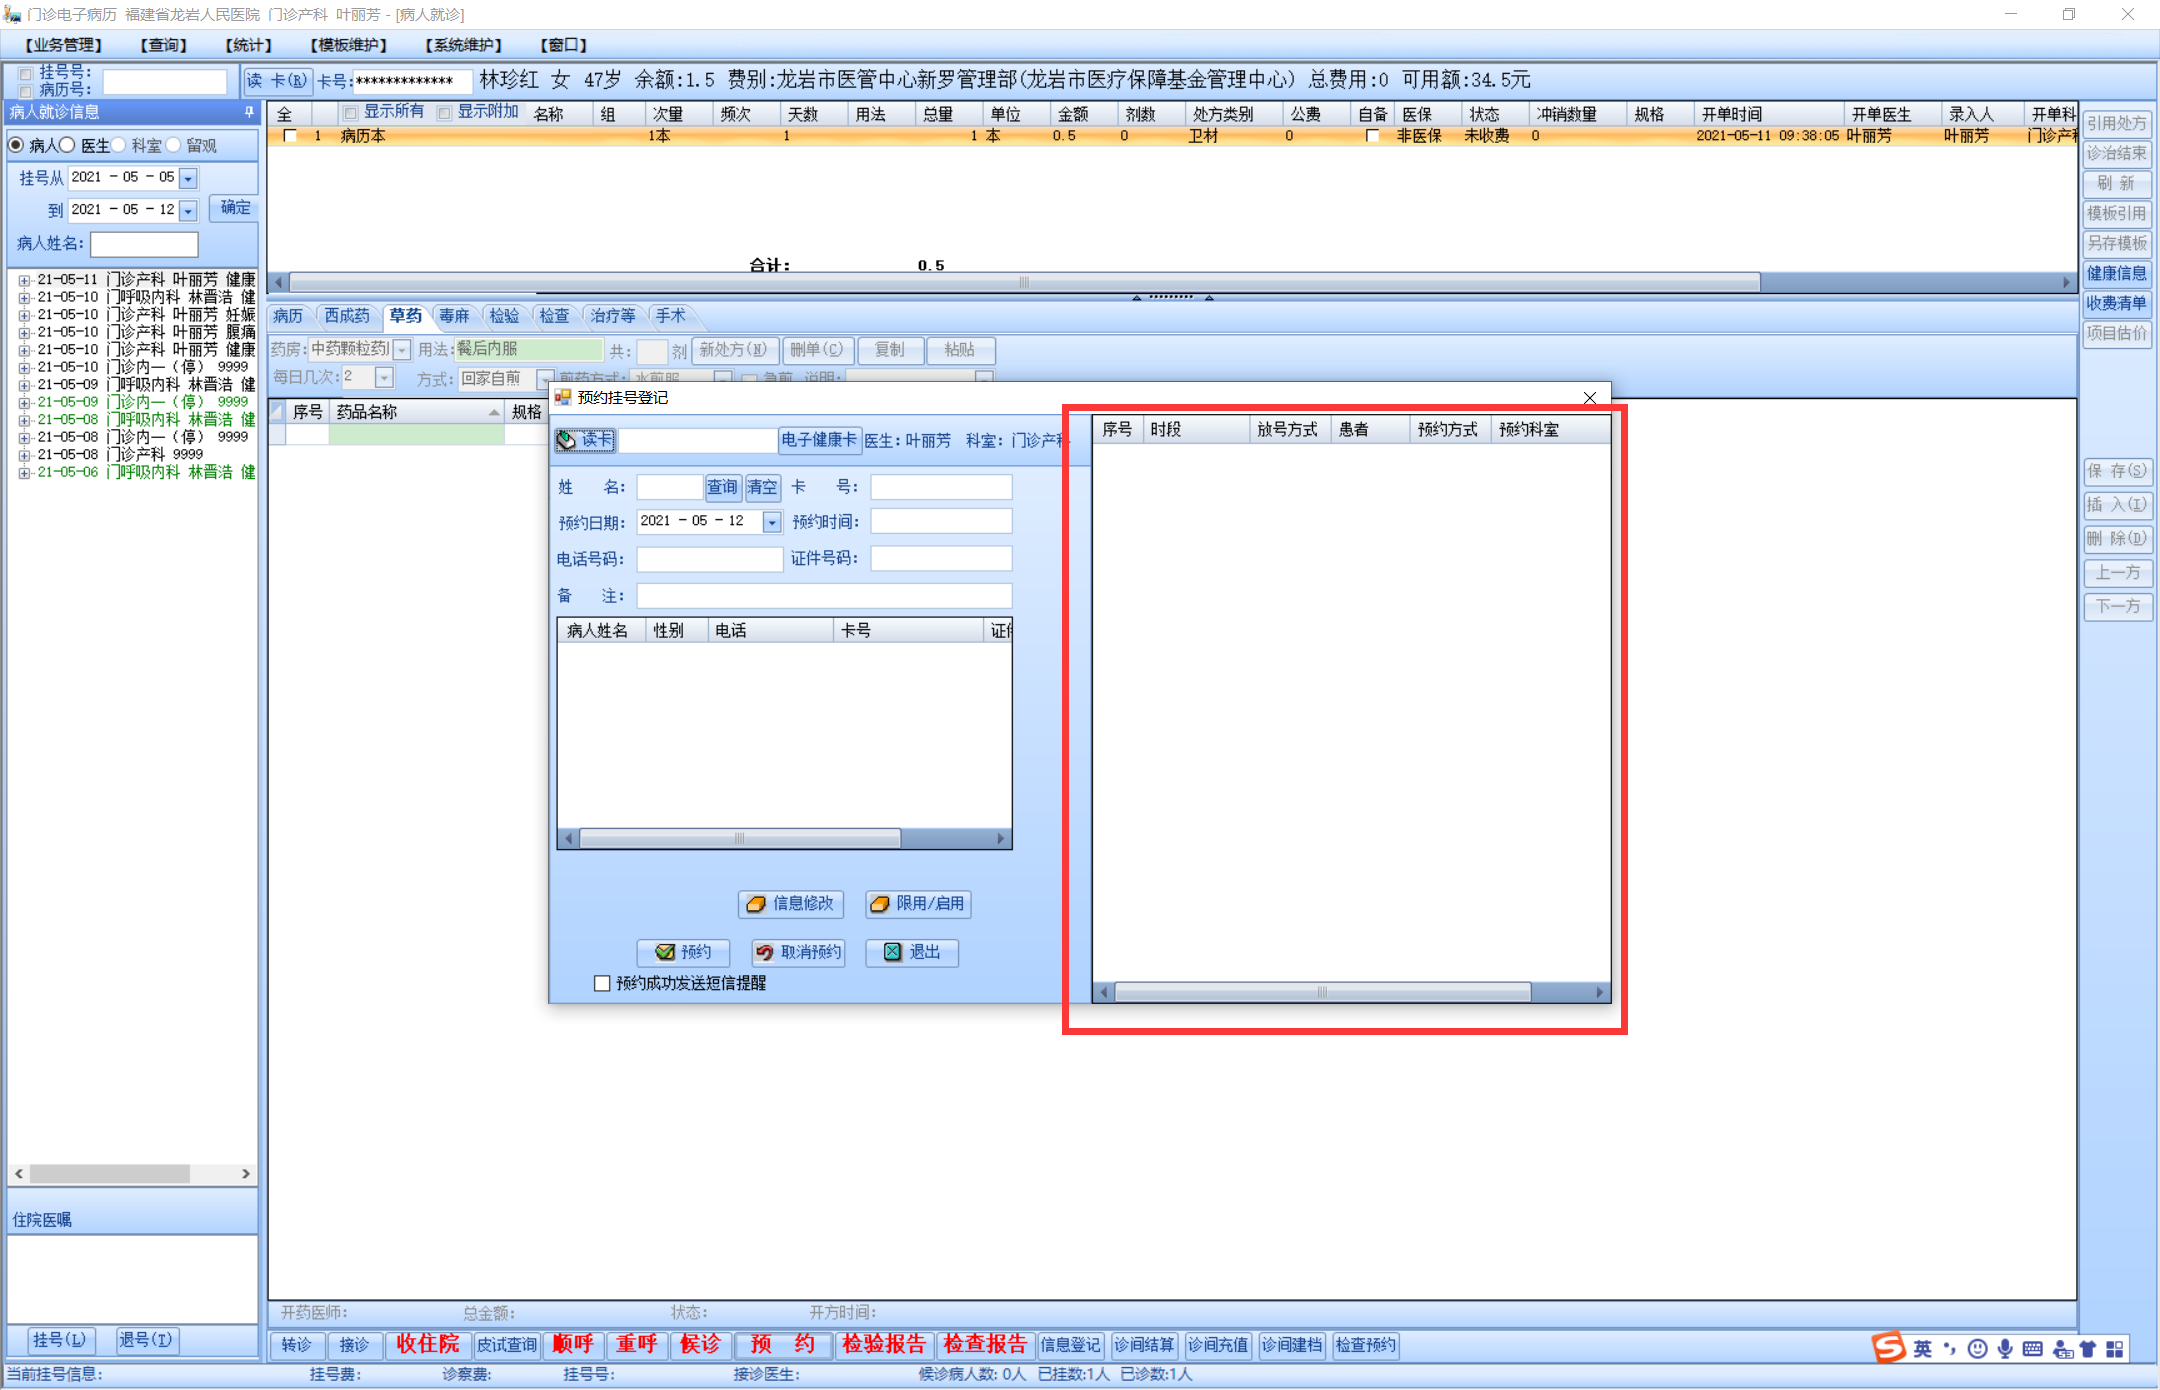Click the red 检验报告 button
2160x1390 pixels.
click(x=884, y=1345)
